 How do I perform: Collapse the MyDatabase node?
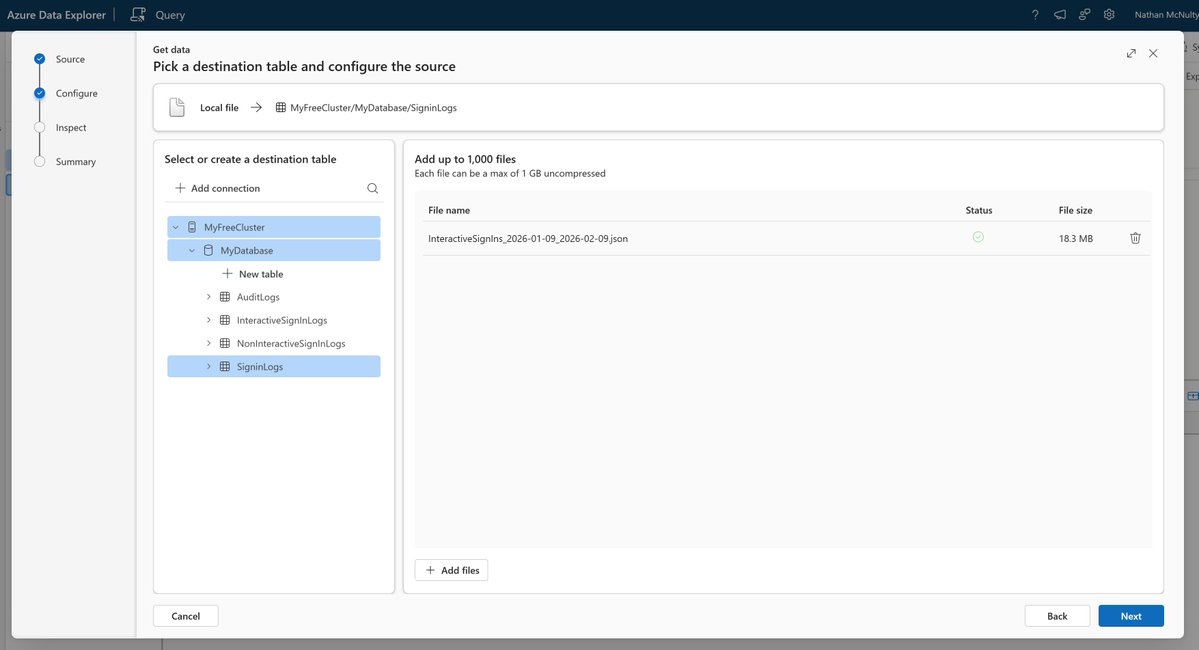click(x=192, y=250)
